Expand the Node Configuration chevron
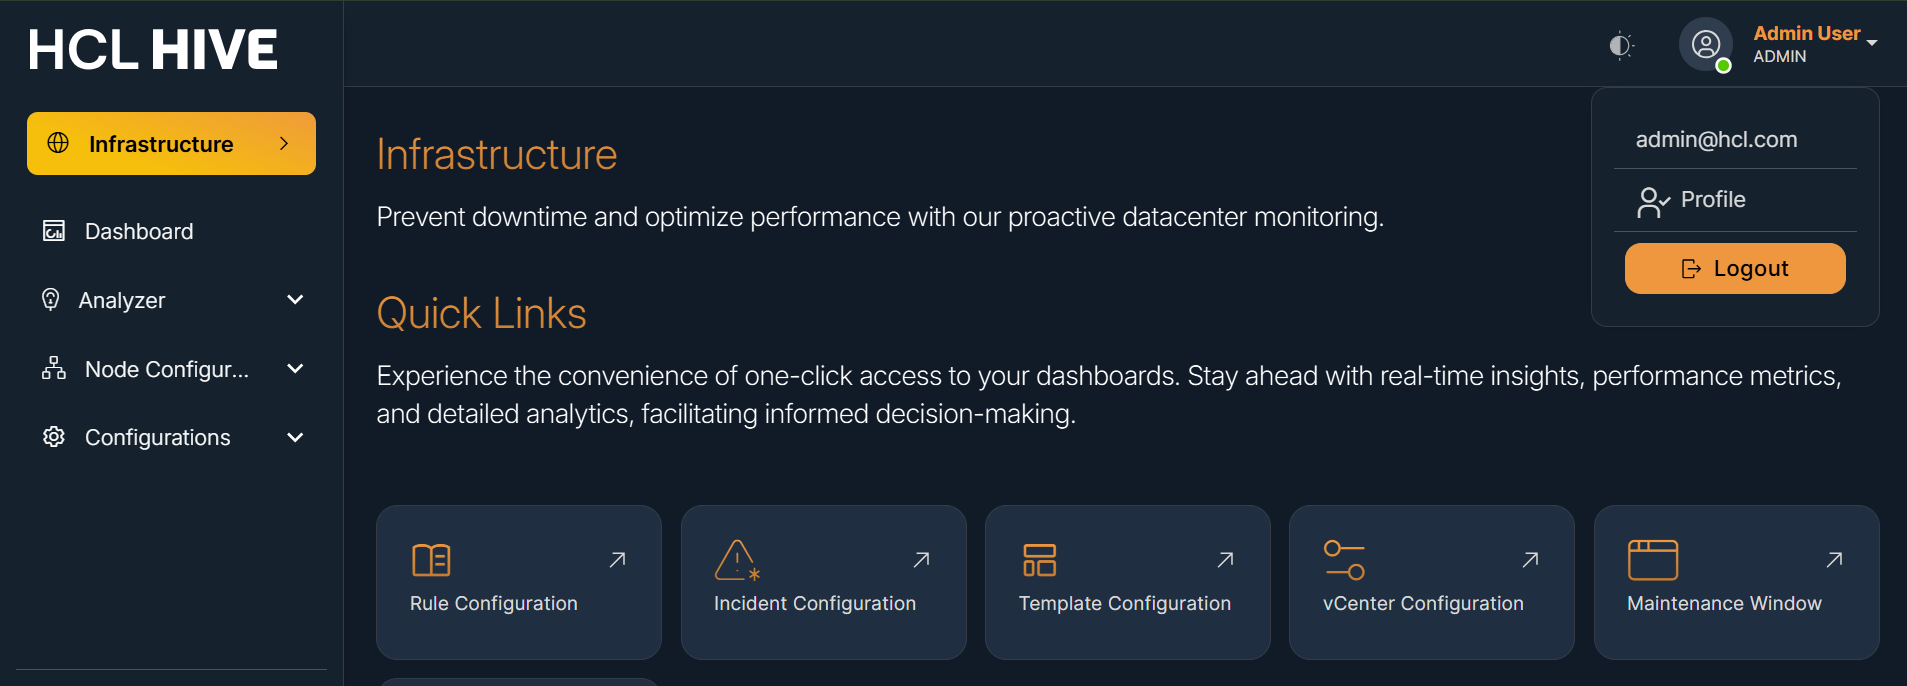 click(295, 369)
